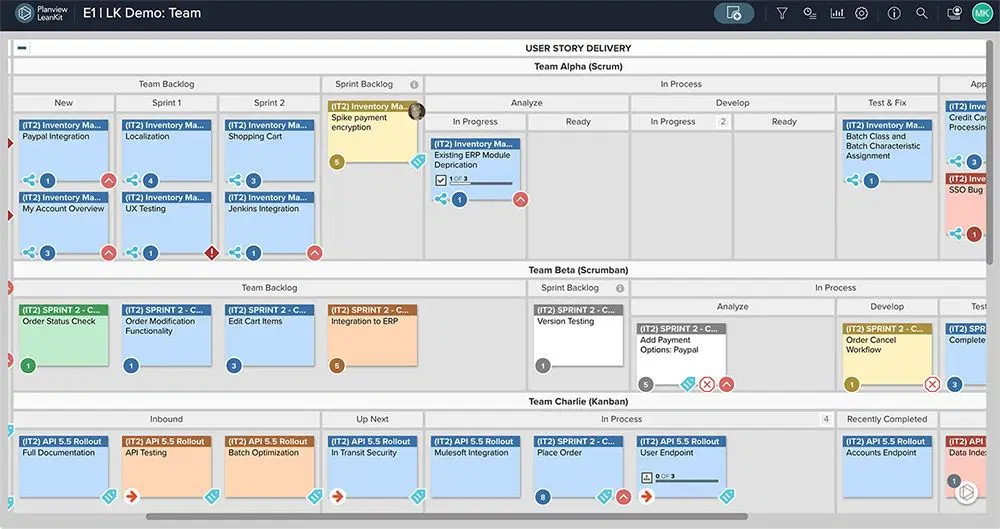Click connections icon on Paypal Integration card
Screen dimensions: 1000x529
click(29, 181)
